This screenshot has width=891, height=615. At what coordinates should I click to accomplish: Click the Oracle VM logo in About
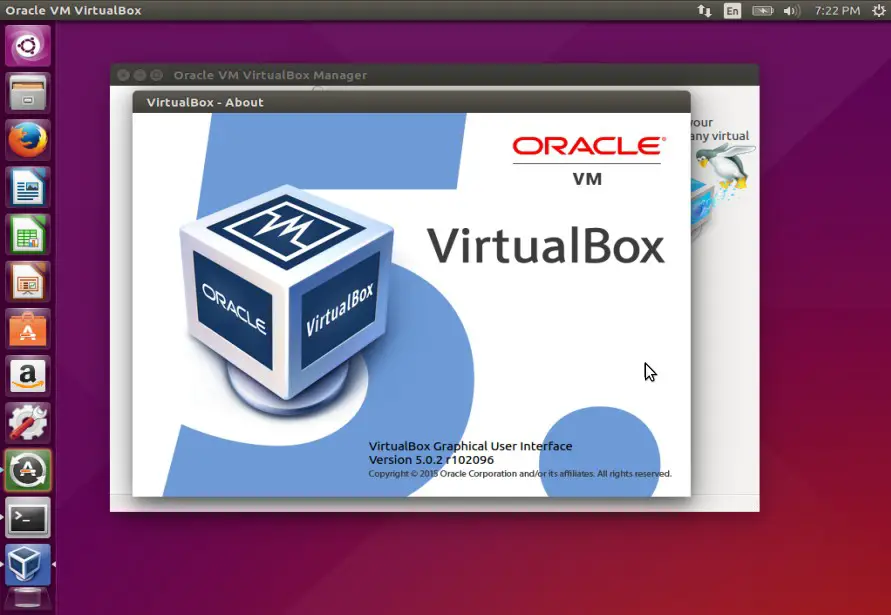[588, 161]
